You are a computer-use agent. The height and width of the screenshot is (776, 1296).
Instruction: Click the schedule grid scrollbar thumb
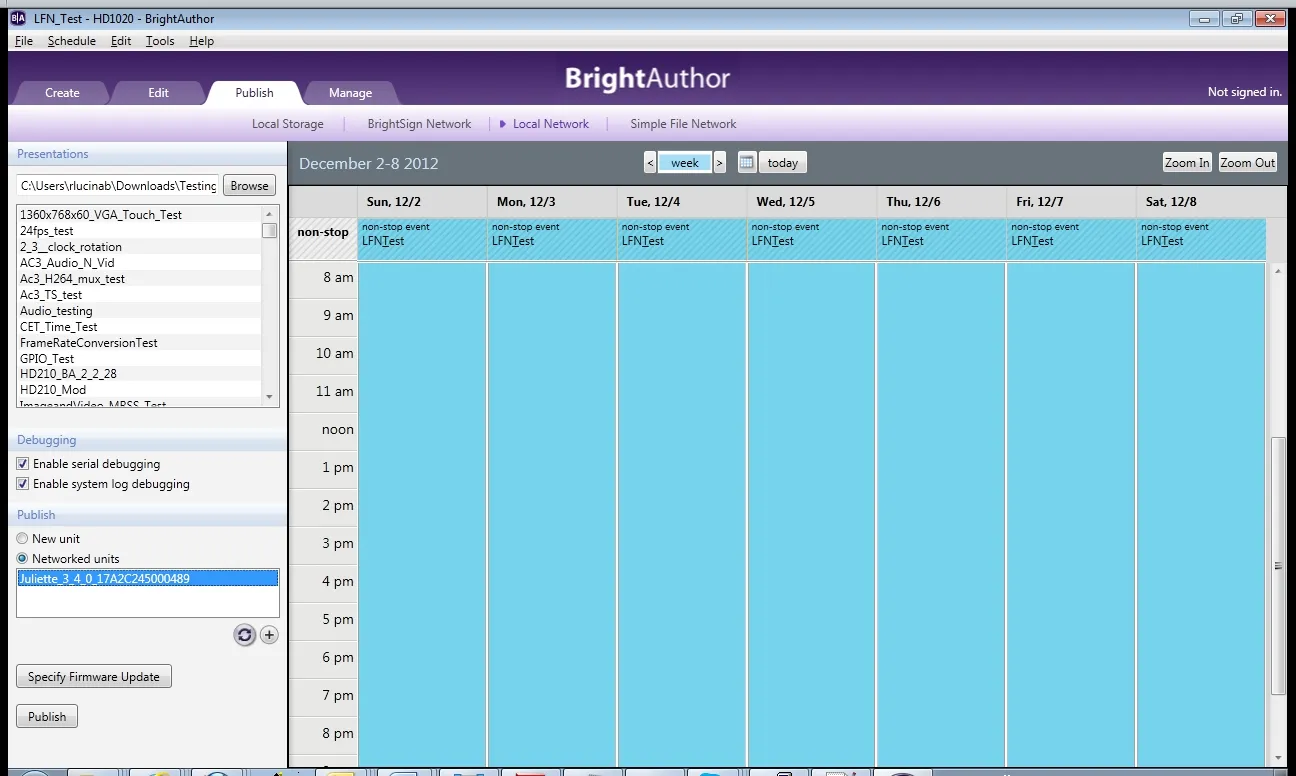coord(1277,566)
